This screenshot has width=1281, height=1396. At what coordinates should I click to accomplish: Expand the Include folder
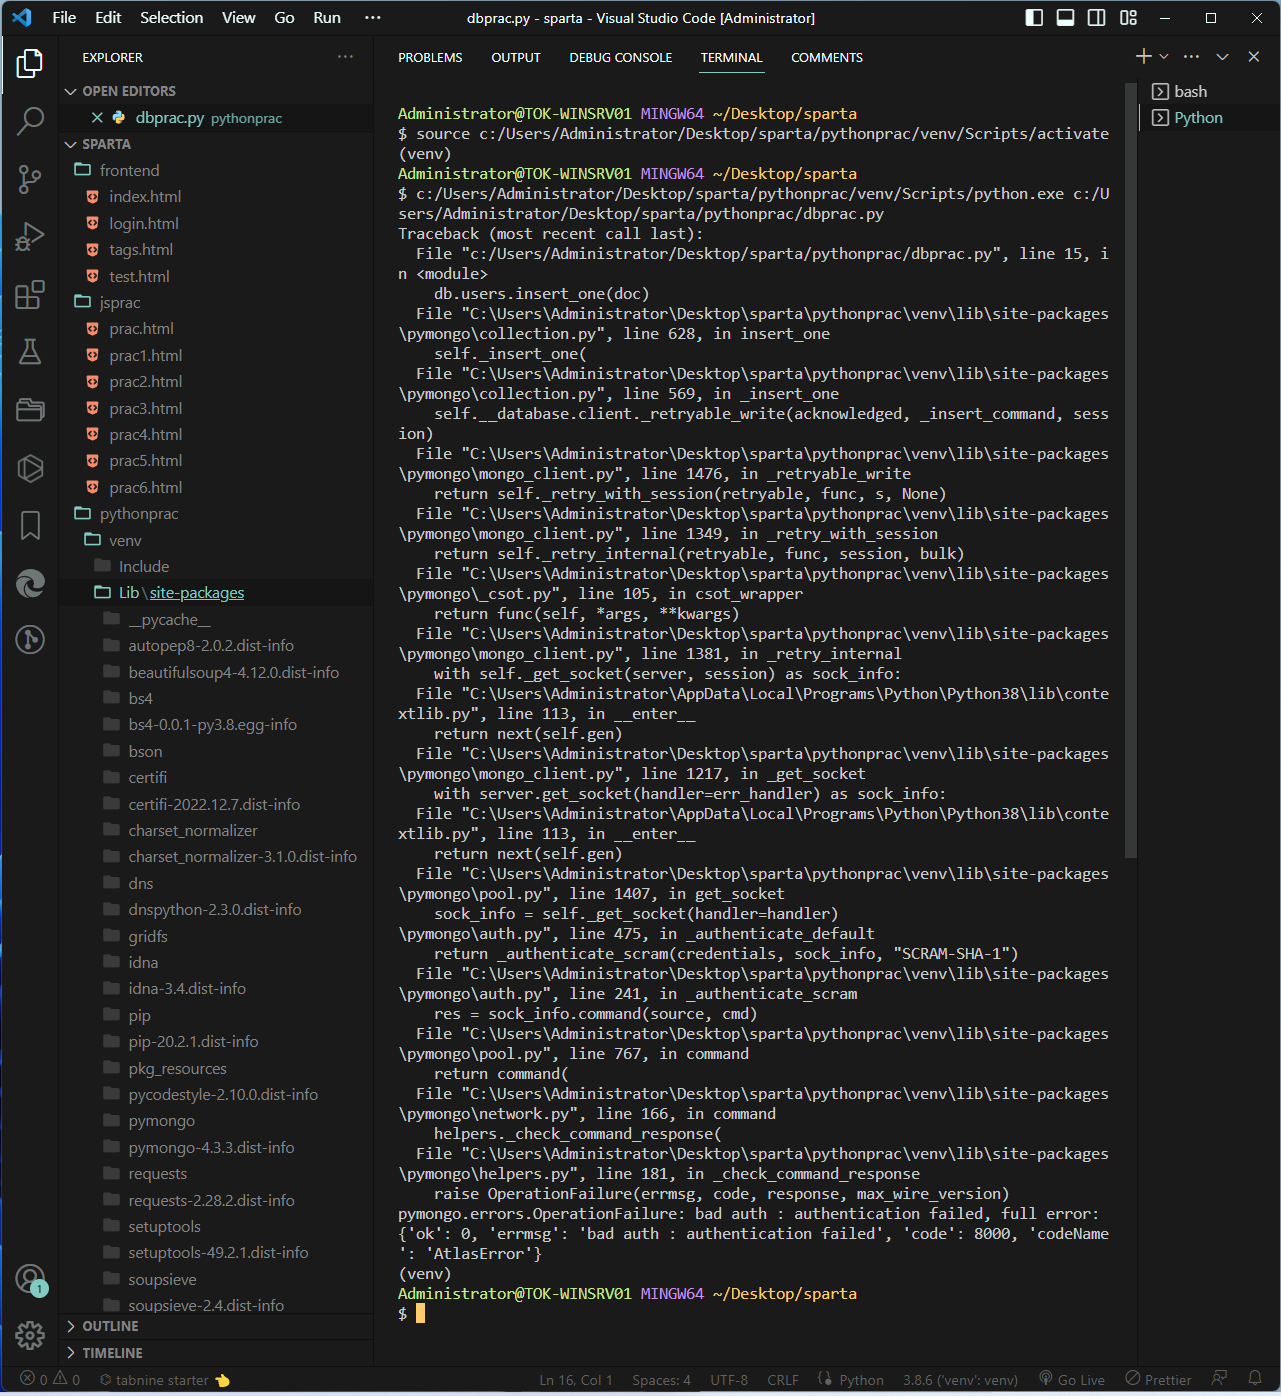point(144,567)
